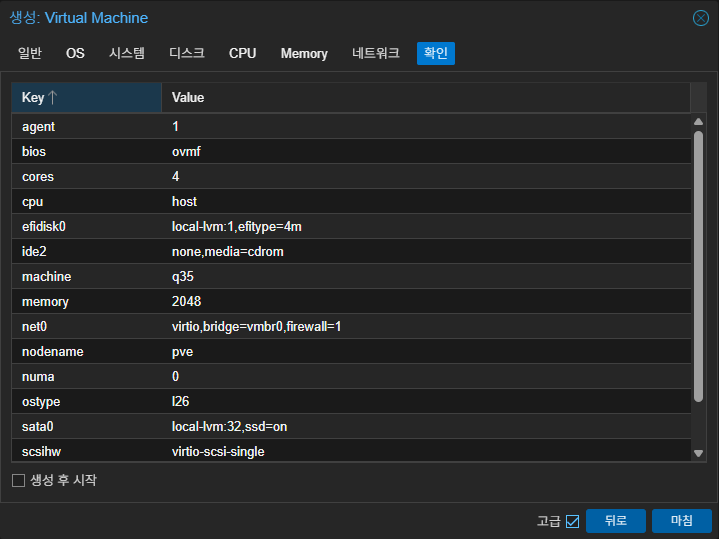The height and width of the screenshot is (539, 719).
Task: Select the net0 row
Action: [351, 326]
